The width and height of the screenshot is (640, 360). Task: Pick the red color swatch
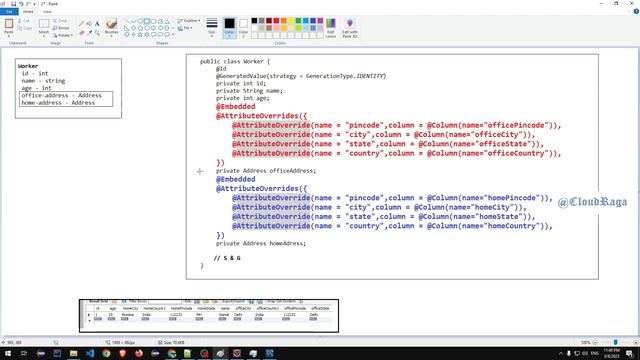[x=276, y=20]
